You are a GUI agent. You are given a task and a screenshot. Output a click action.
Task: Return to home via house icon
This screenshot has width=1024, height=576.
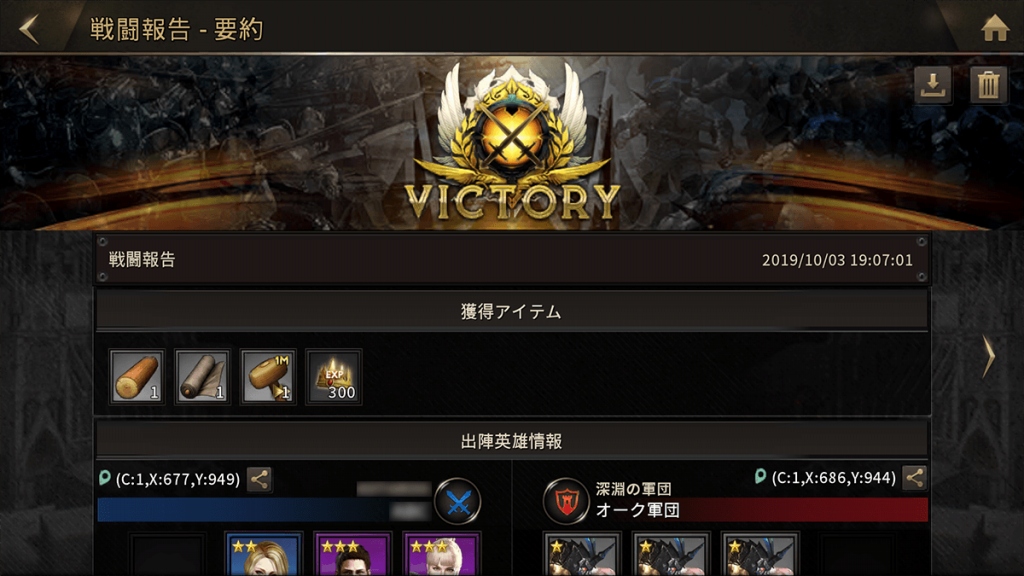point(995,28)
